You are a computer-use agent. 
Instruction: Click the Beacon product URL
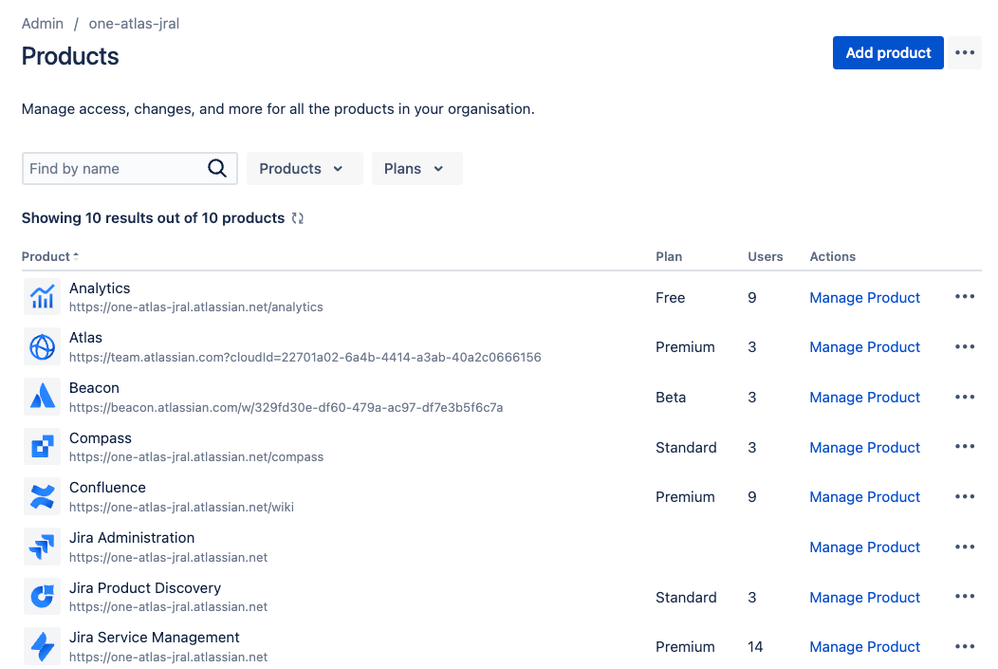point(286,407)
